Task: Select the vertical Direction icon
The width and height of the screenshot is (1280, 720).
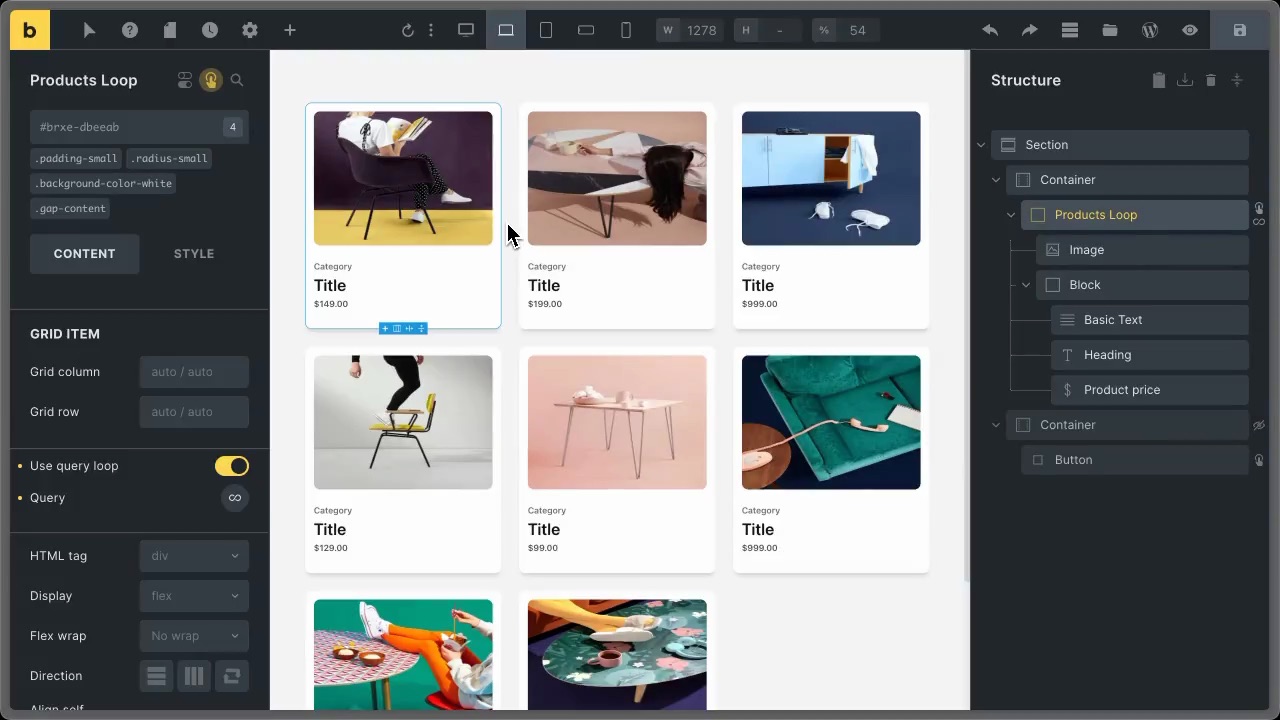Action: click(156, 676)
